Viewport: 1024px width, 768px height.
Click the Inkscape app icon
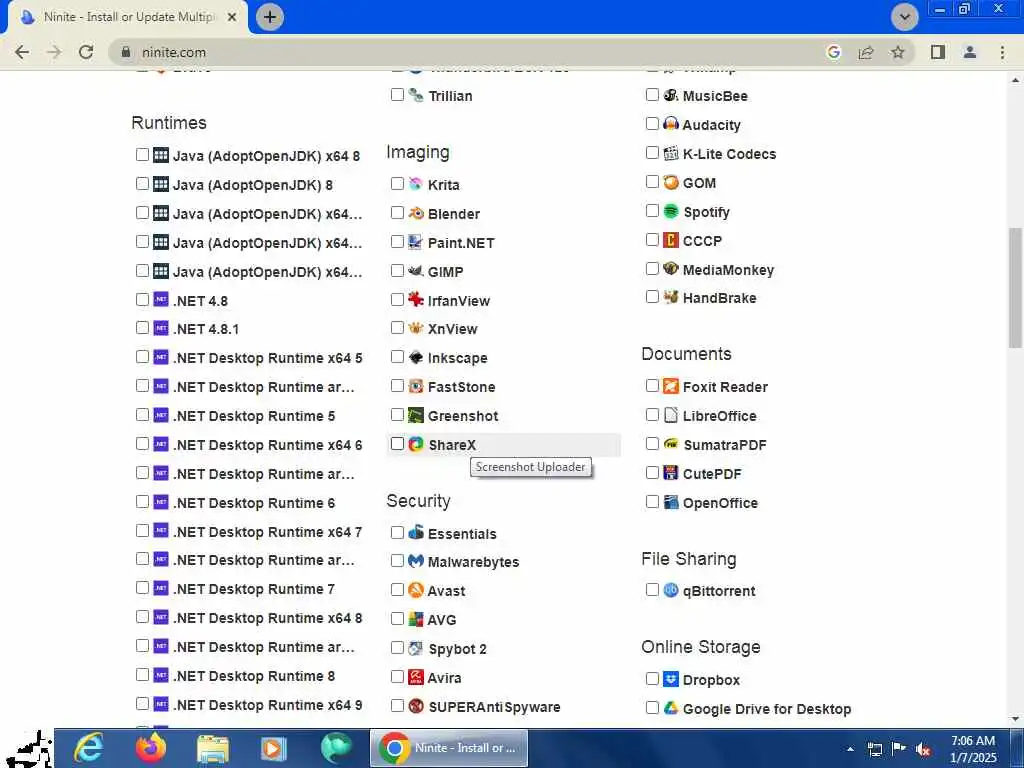coord(416,357)
